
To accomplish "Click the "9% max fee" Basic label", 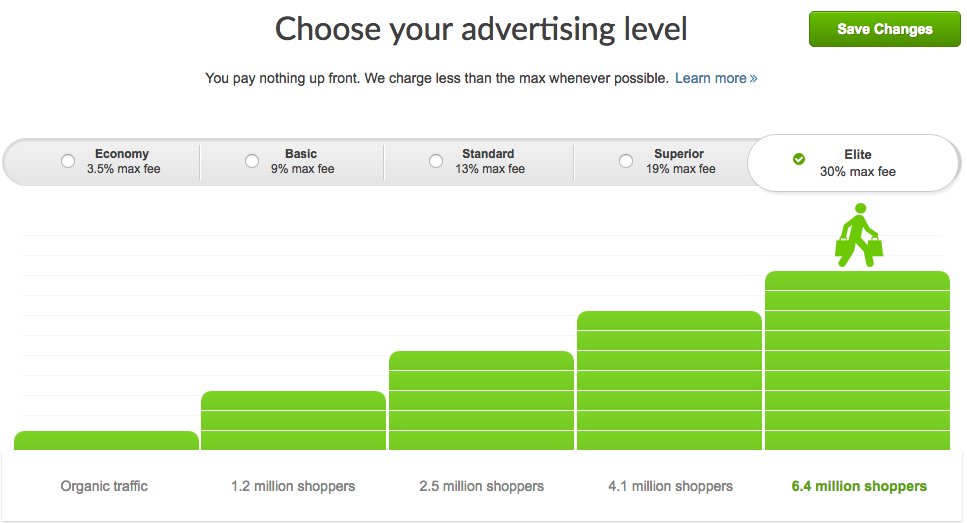I will [x=302, y=169].
